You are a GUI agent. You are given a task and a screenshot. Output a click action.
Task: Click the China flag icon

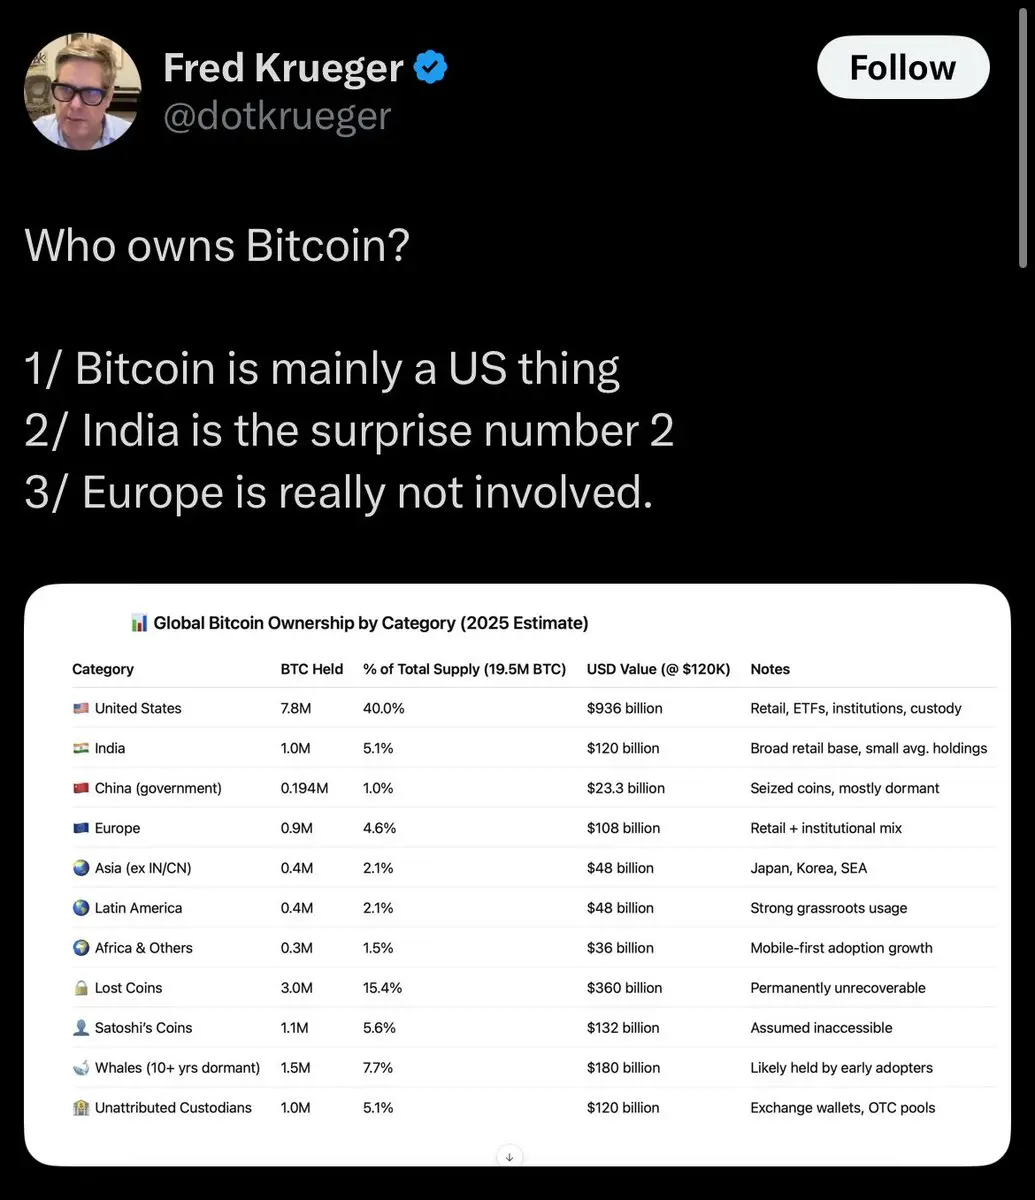click(x=81, y=788)
